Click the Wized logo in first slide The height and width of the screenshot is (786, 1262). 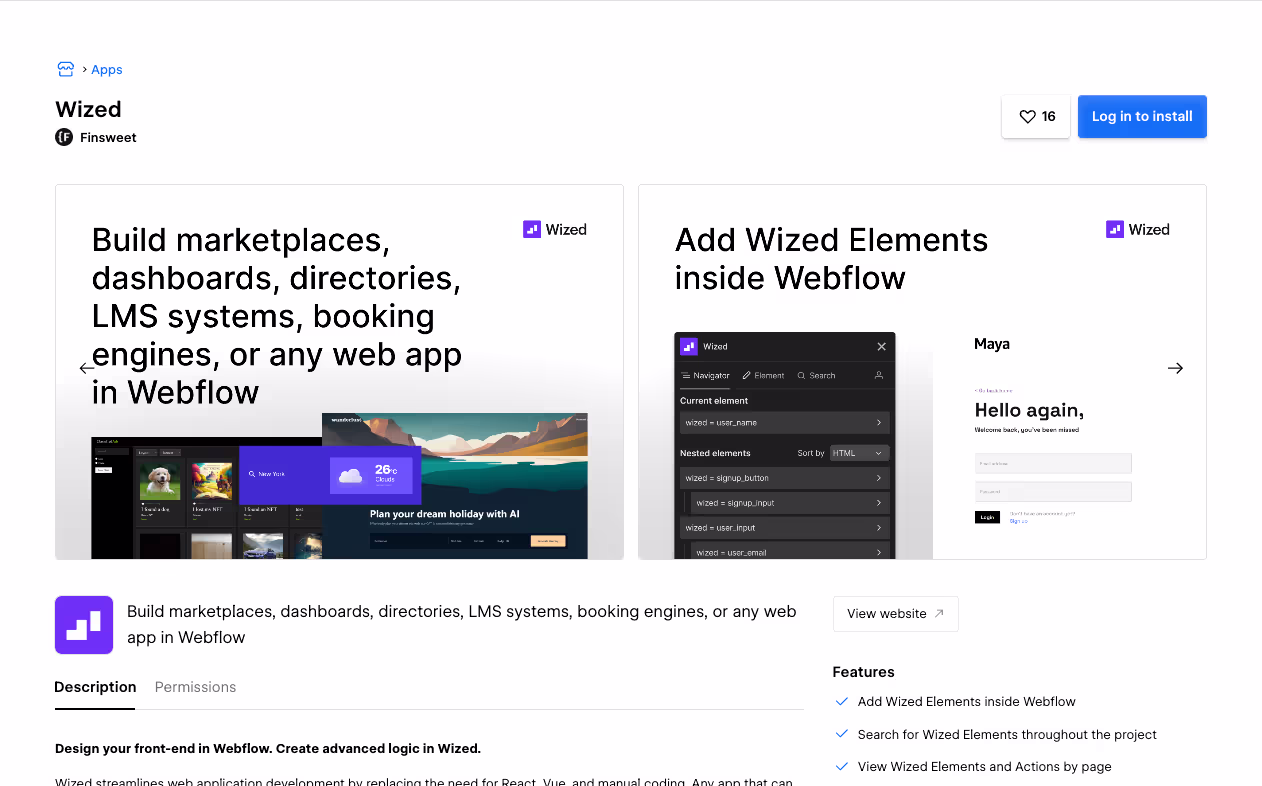coord(555,229)
